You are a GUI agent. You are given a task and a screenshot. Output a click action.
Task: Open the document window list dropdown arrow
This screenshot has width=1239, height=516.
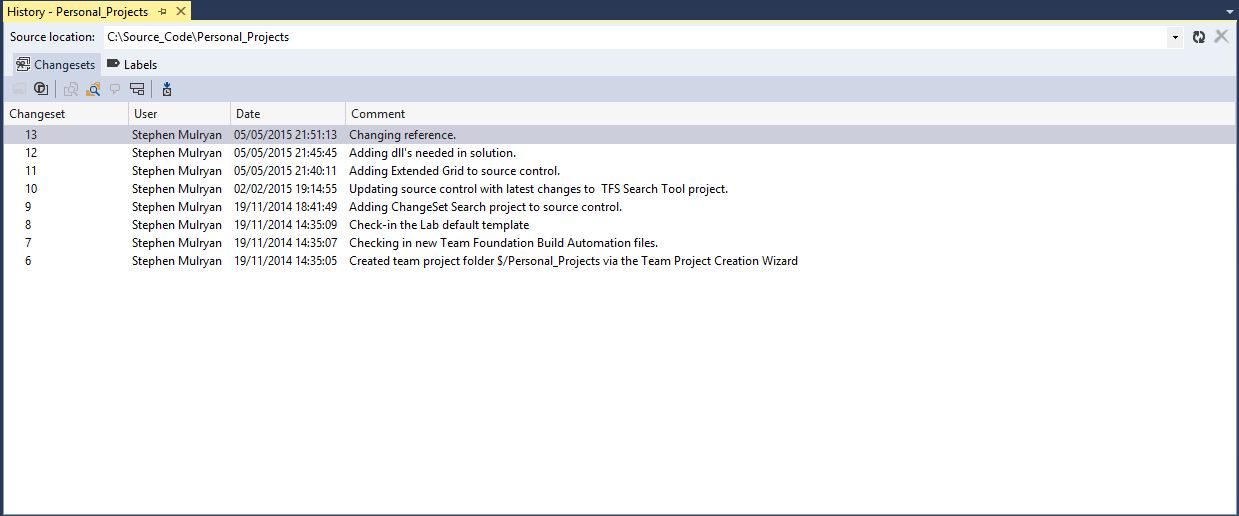pyautogui.click(x=1229, y=12)
